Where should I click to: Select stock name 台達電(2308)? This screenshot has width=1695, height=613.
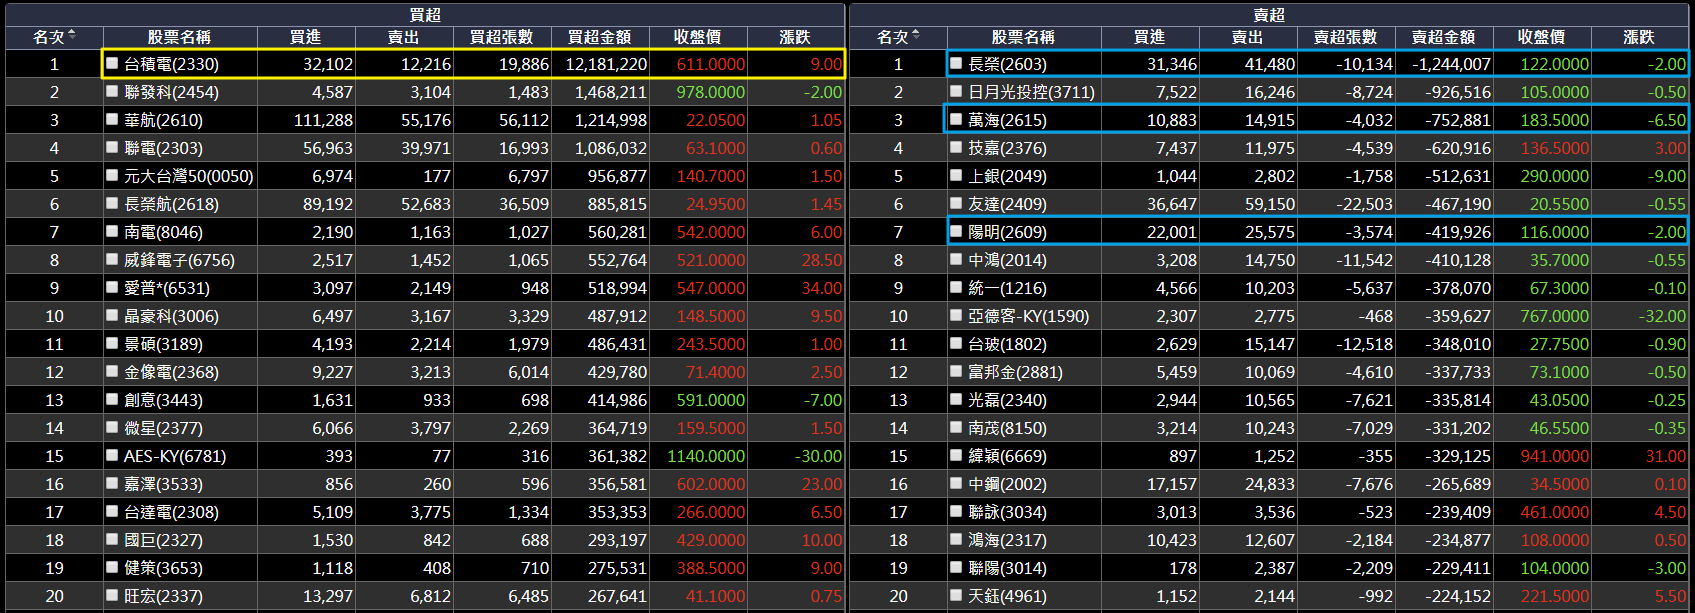click(x=171, y=512)
